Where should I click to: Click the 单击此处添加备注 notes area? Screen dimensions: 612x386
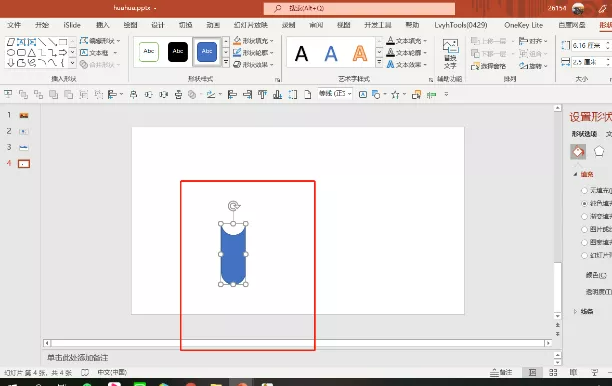pos(78,358)
